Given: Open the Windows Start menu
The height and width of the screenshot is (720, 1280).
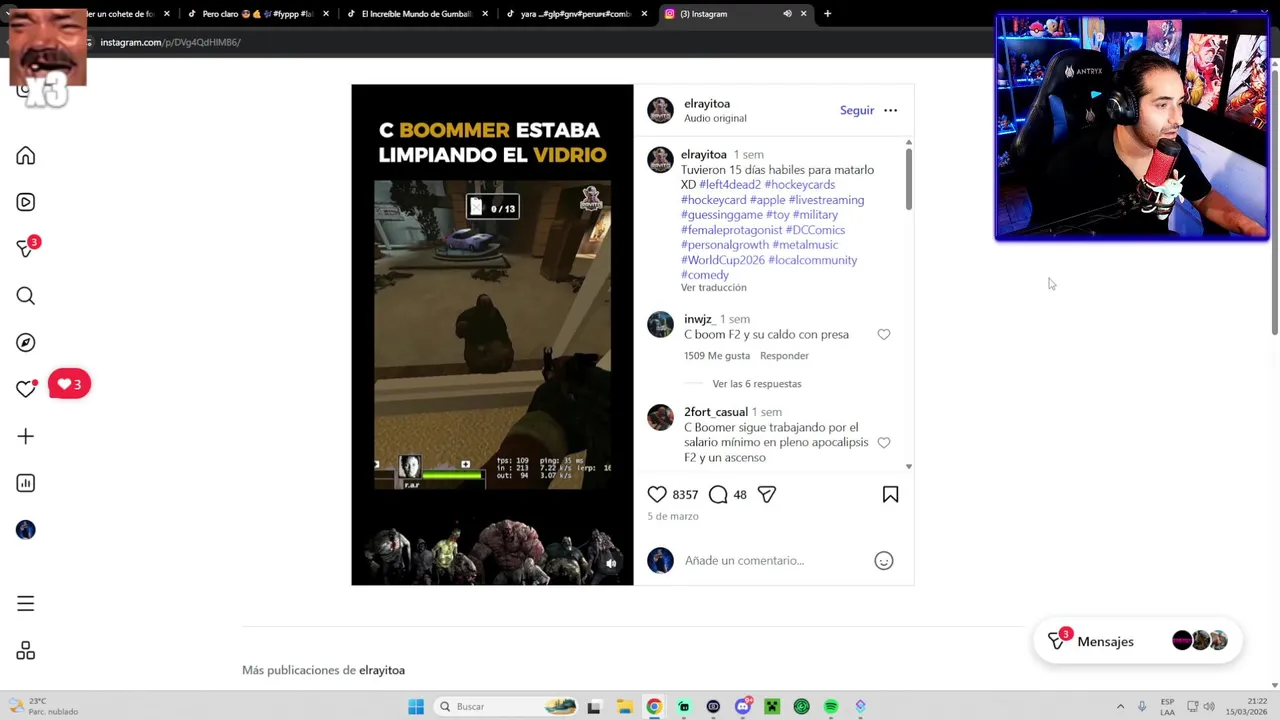Looking at the screenshot, I should pos(416,707).
